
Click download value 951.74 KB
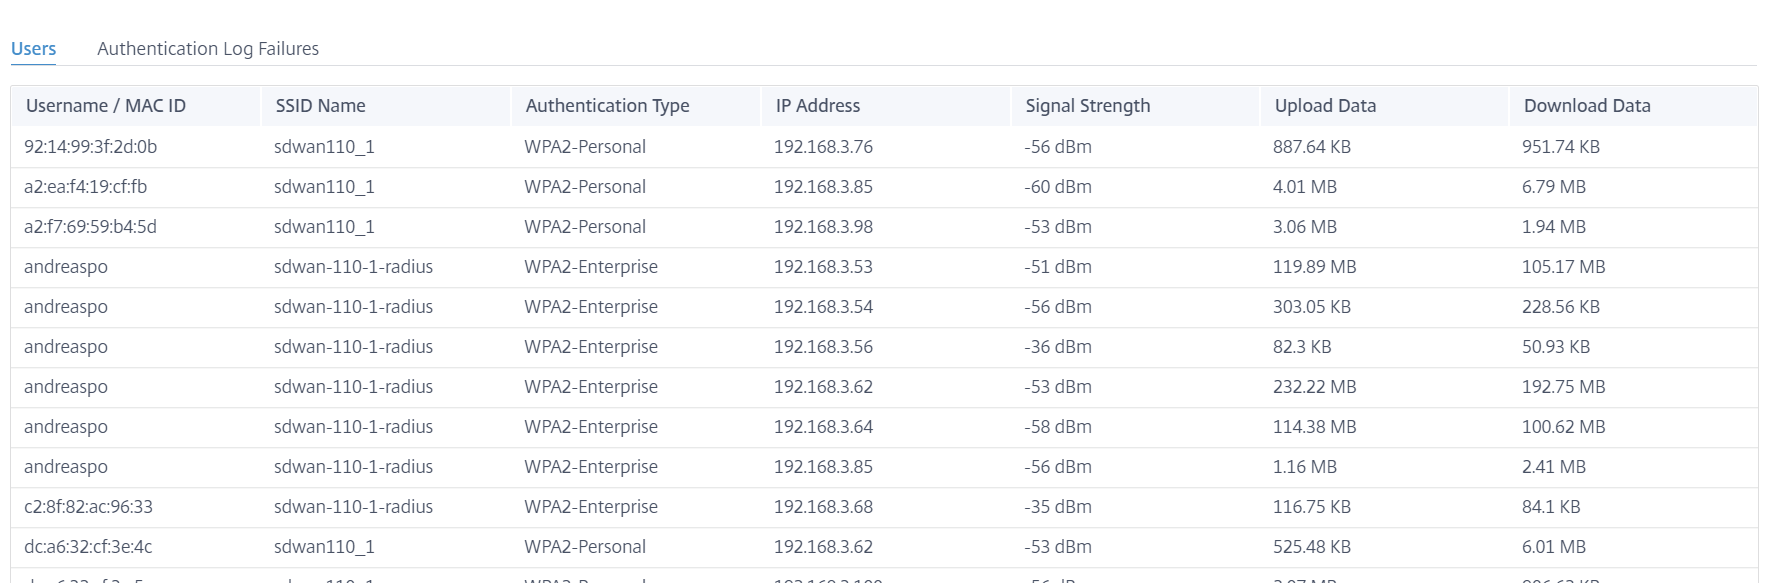pyautogui.click(x=1561, y=147)
